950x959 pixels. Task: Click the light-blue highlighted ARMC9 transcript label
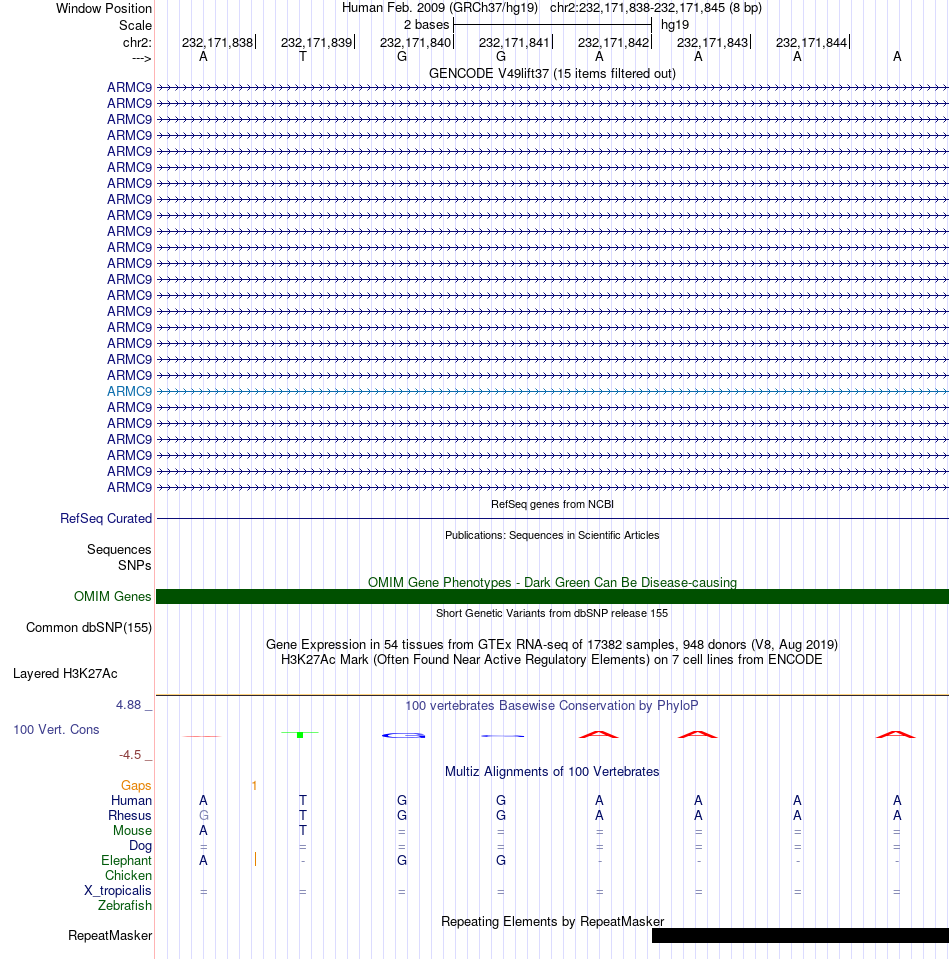point(129,391)
